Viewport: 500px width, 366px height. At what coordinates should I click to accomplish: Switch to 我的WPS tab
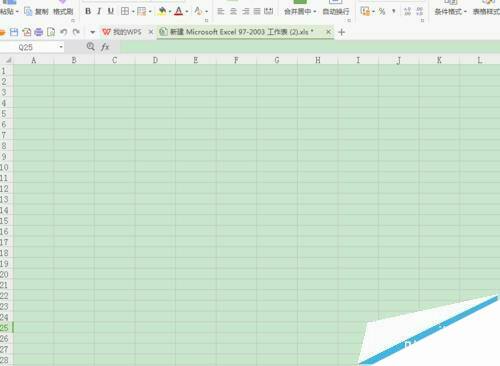click(x=122, y=32)
